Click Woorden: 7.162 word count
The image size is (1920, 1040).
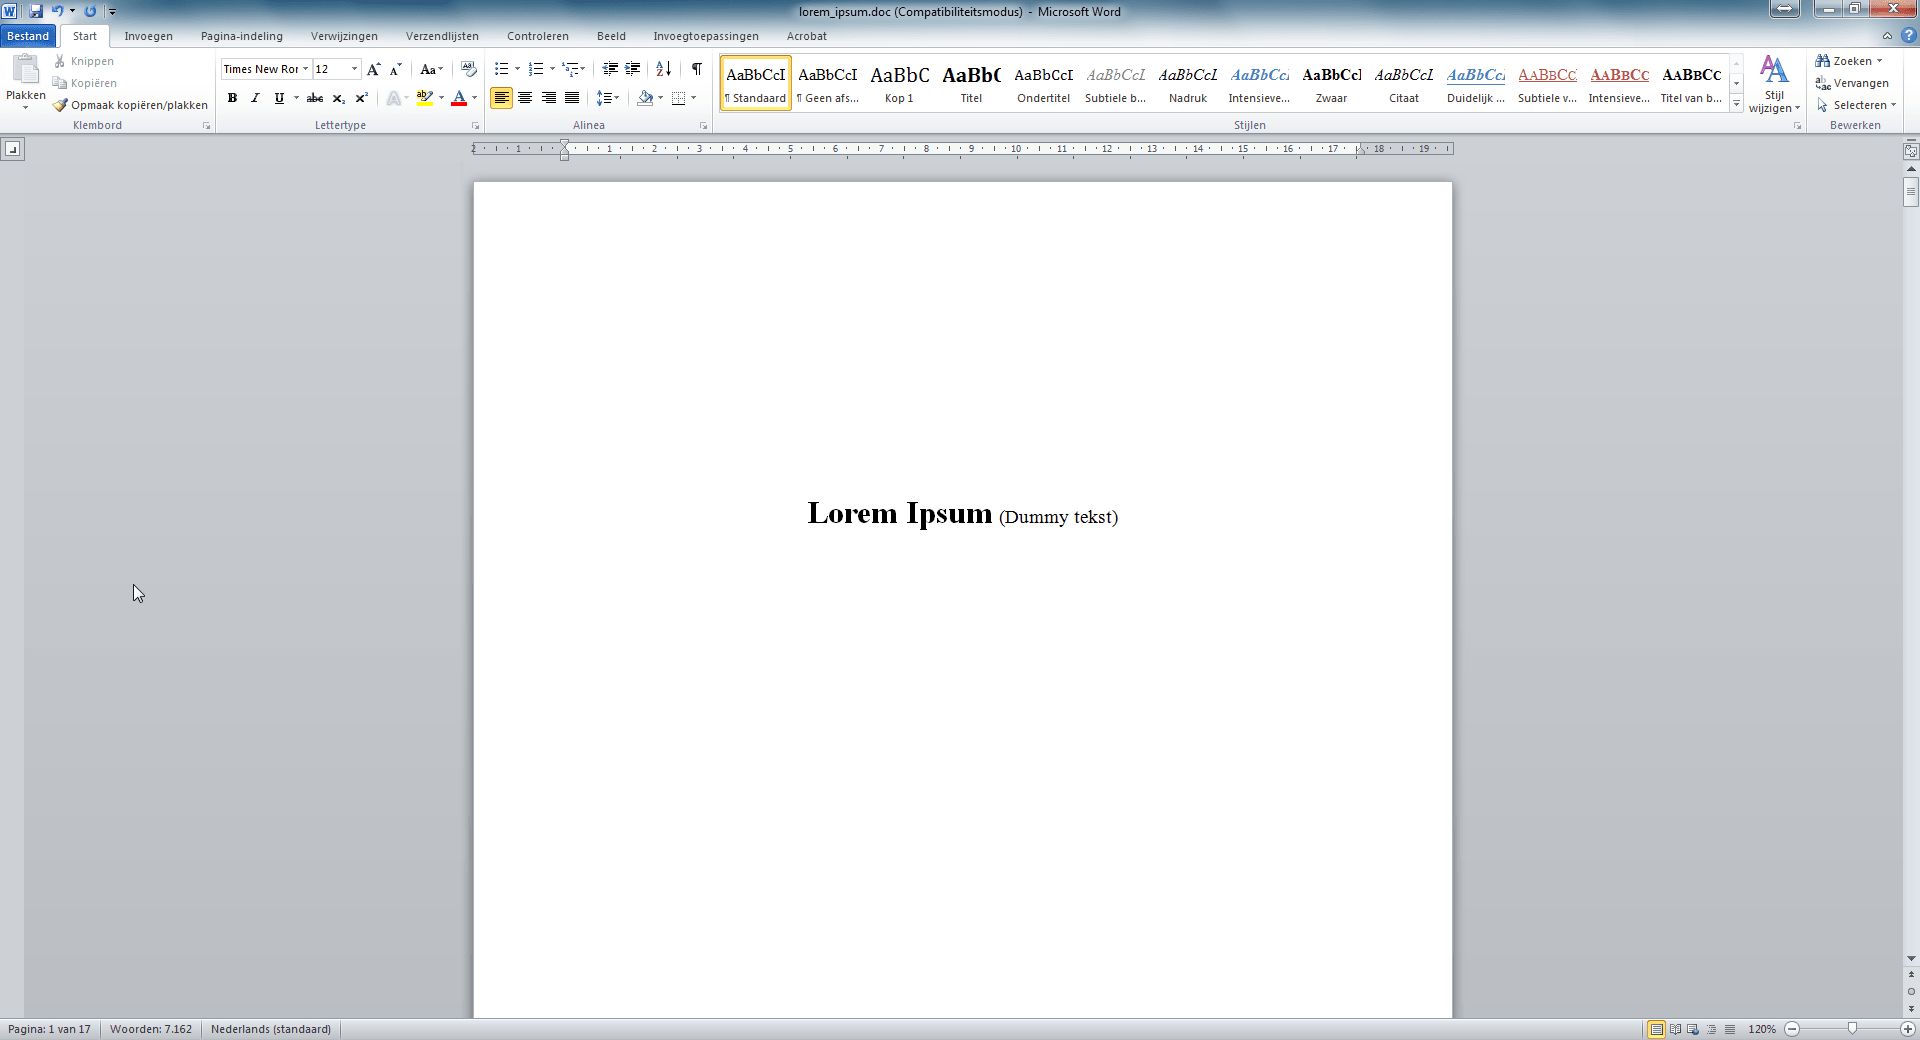pyautogui.click(x=151, y=1029)
